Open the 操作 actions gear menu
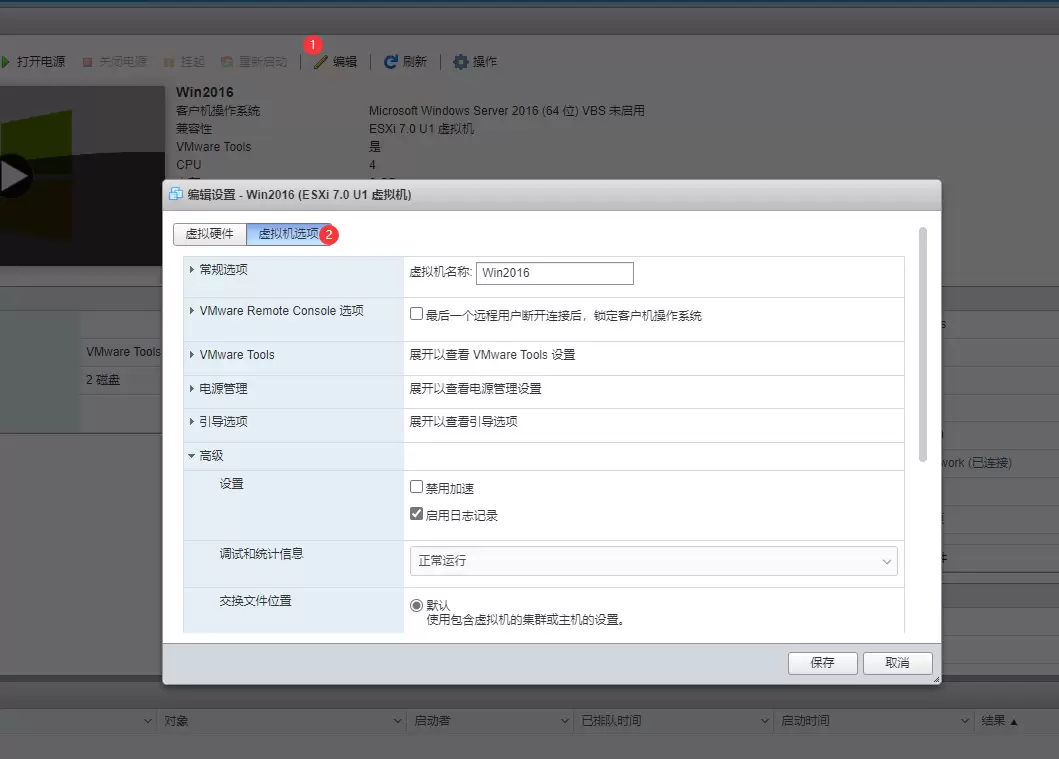Screen dimensions: 1059x759 point(475,62)
